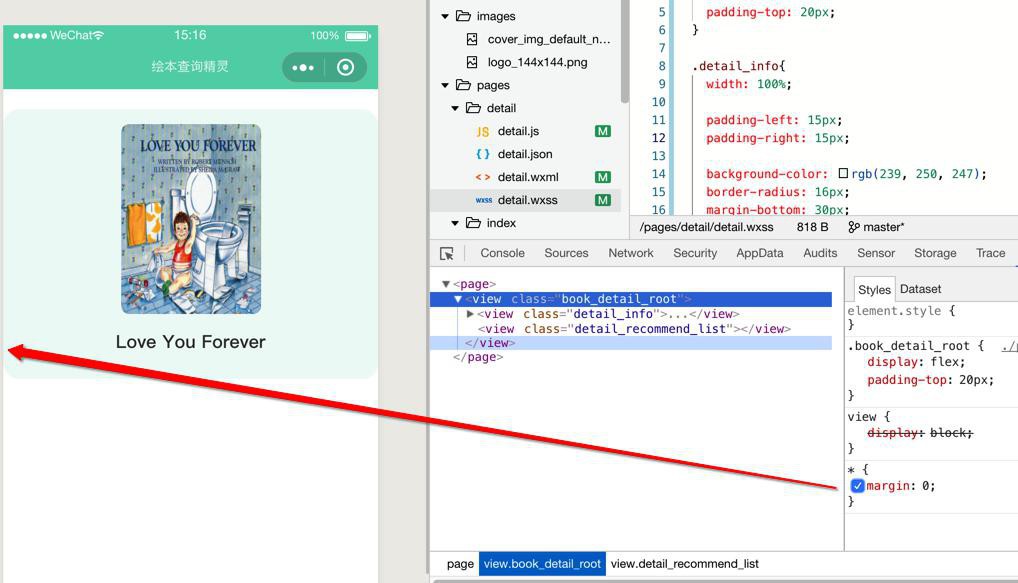Collapse the detail folder arrow
Image resolution: width=1018 pixels, height=583 pixels.
click(x=455, y=108)
